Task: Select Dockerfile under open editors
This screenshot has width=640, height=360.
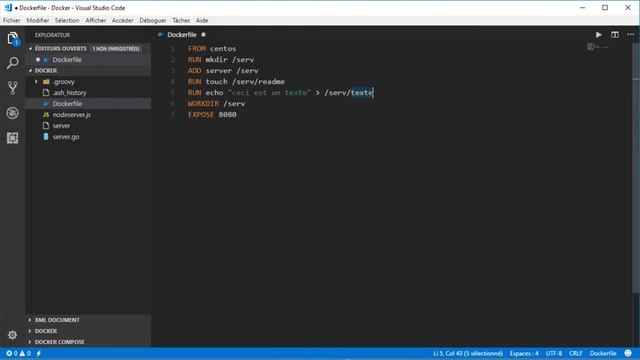Action: 67,60
